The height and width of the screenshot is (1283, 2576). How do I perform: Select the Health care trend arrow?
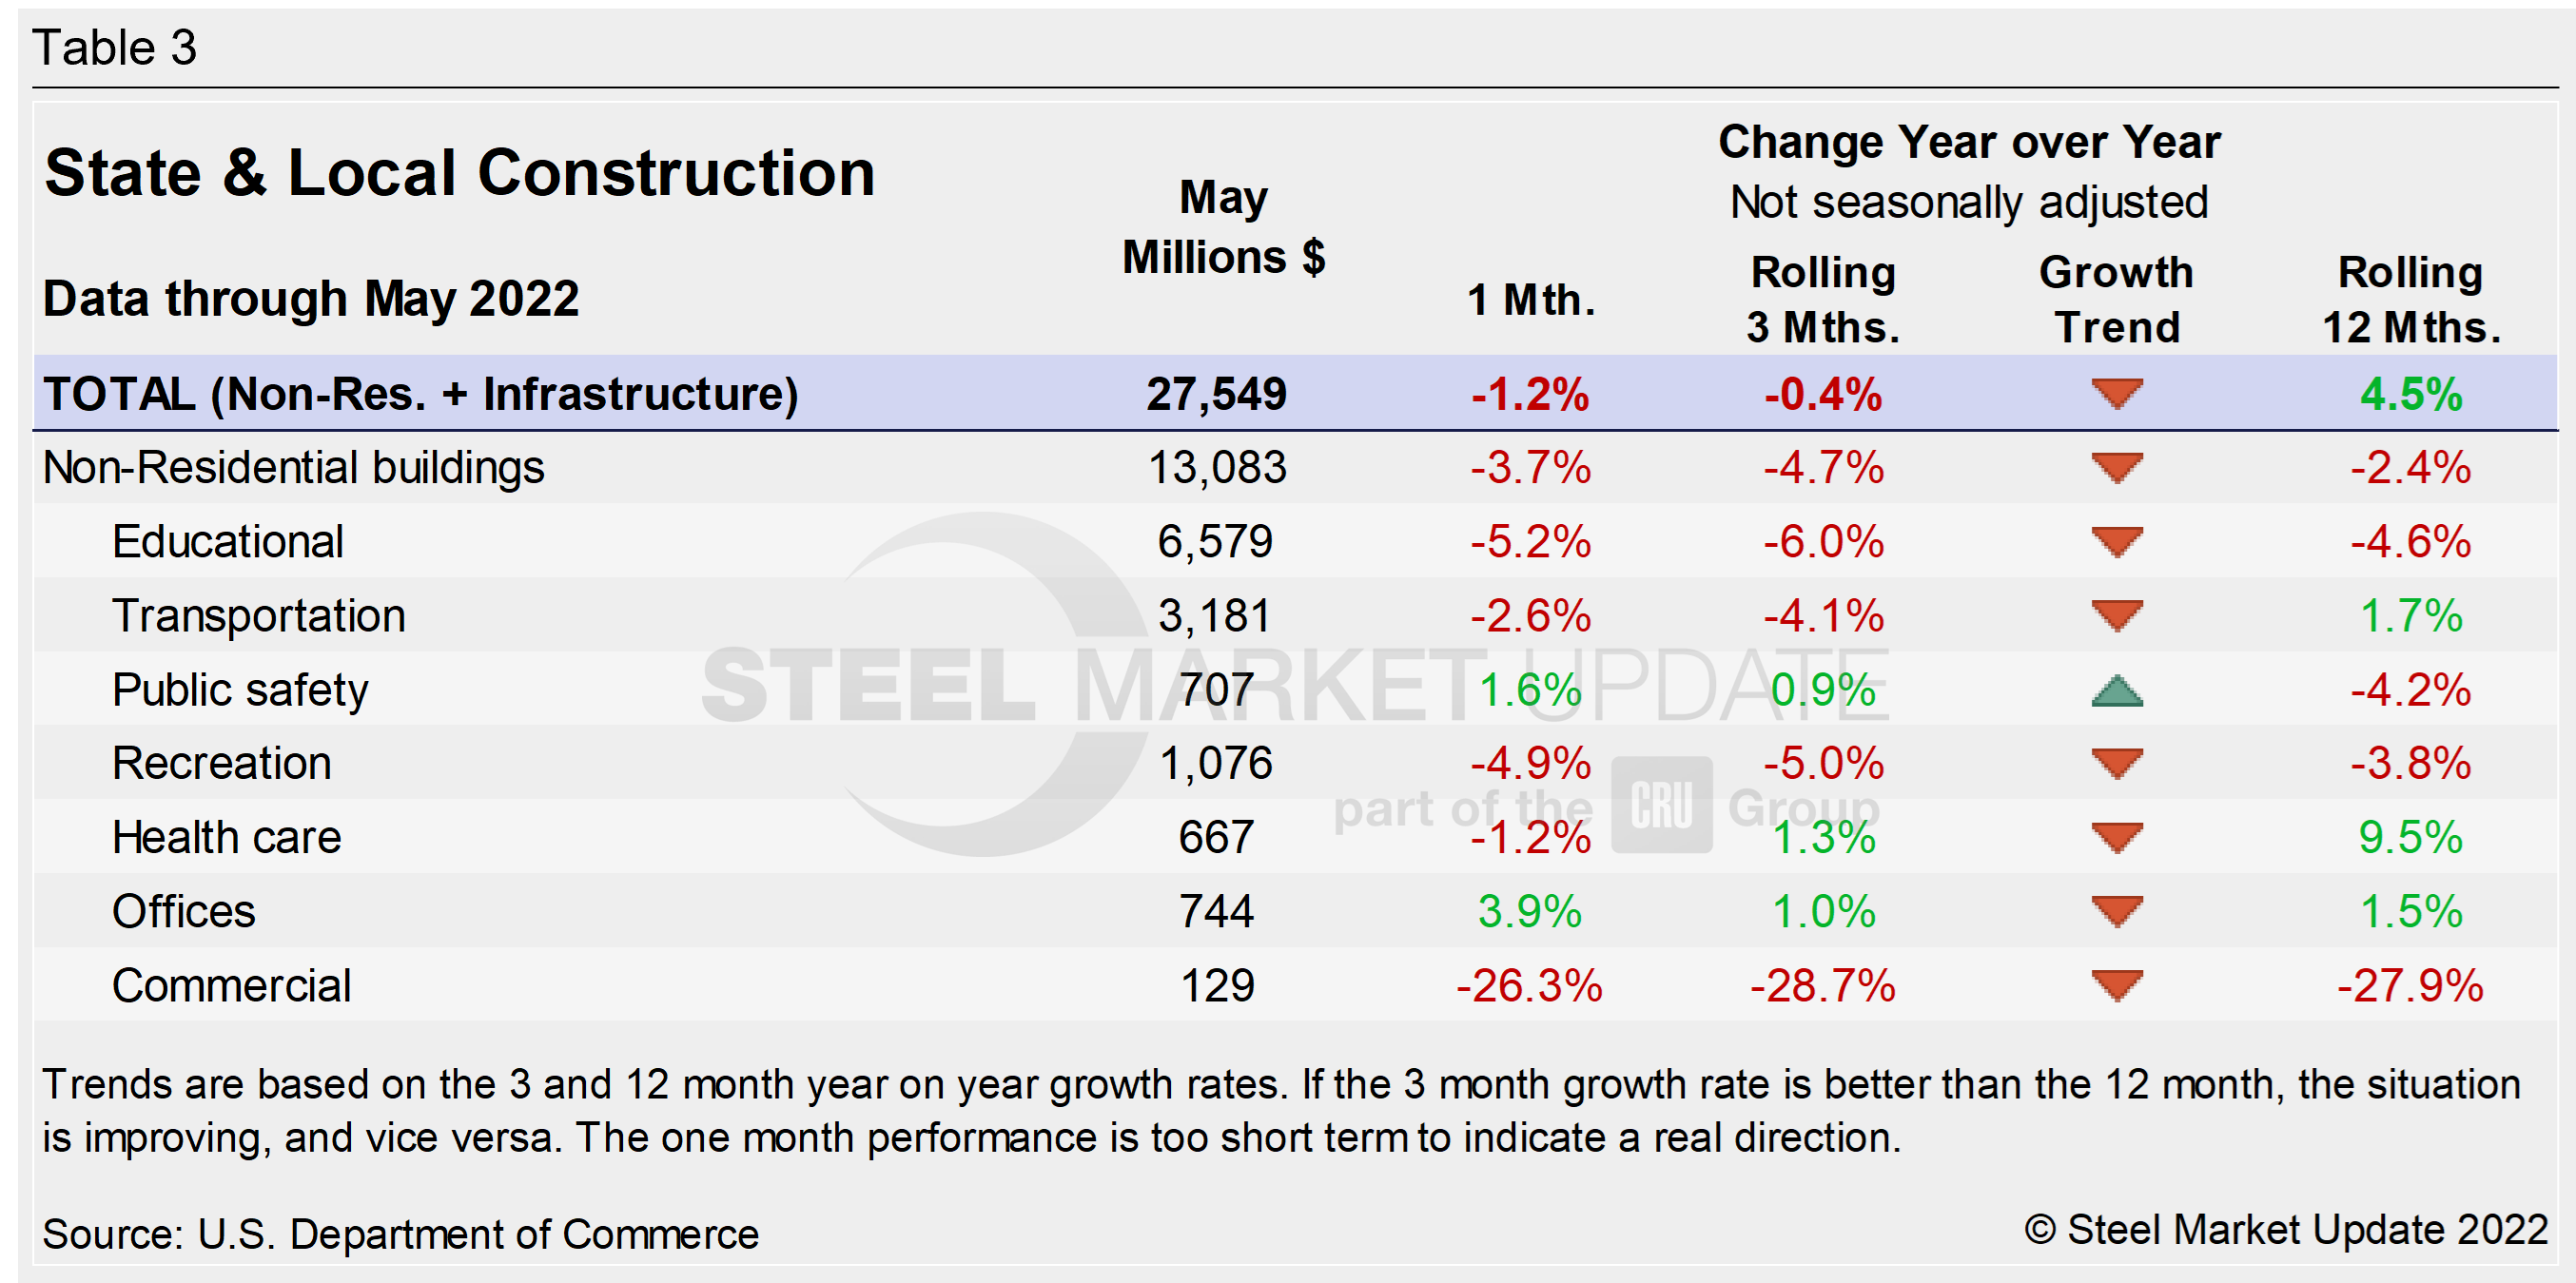click(2117, 837)
